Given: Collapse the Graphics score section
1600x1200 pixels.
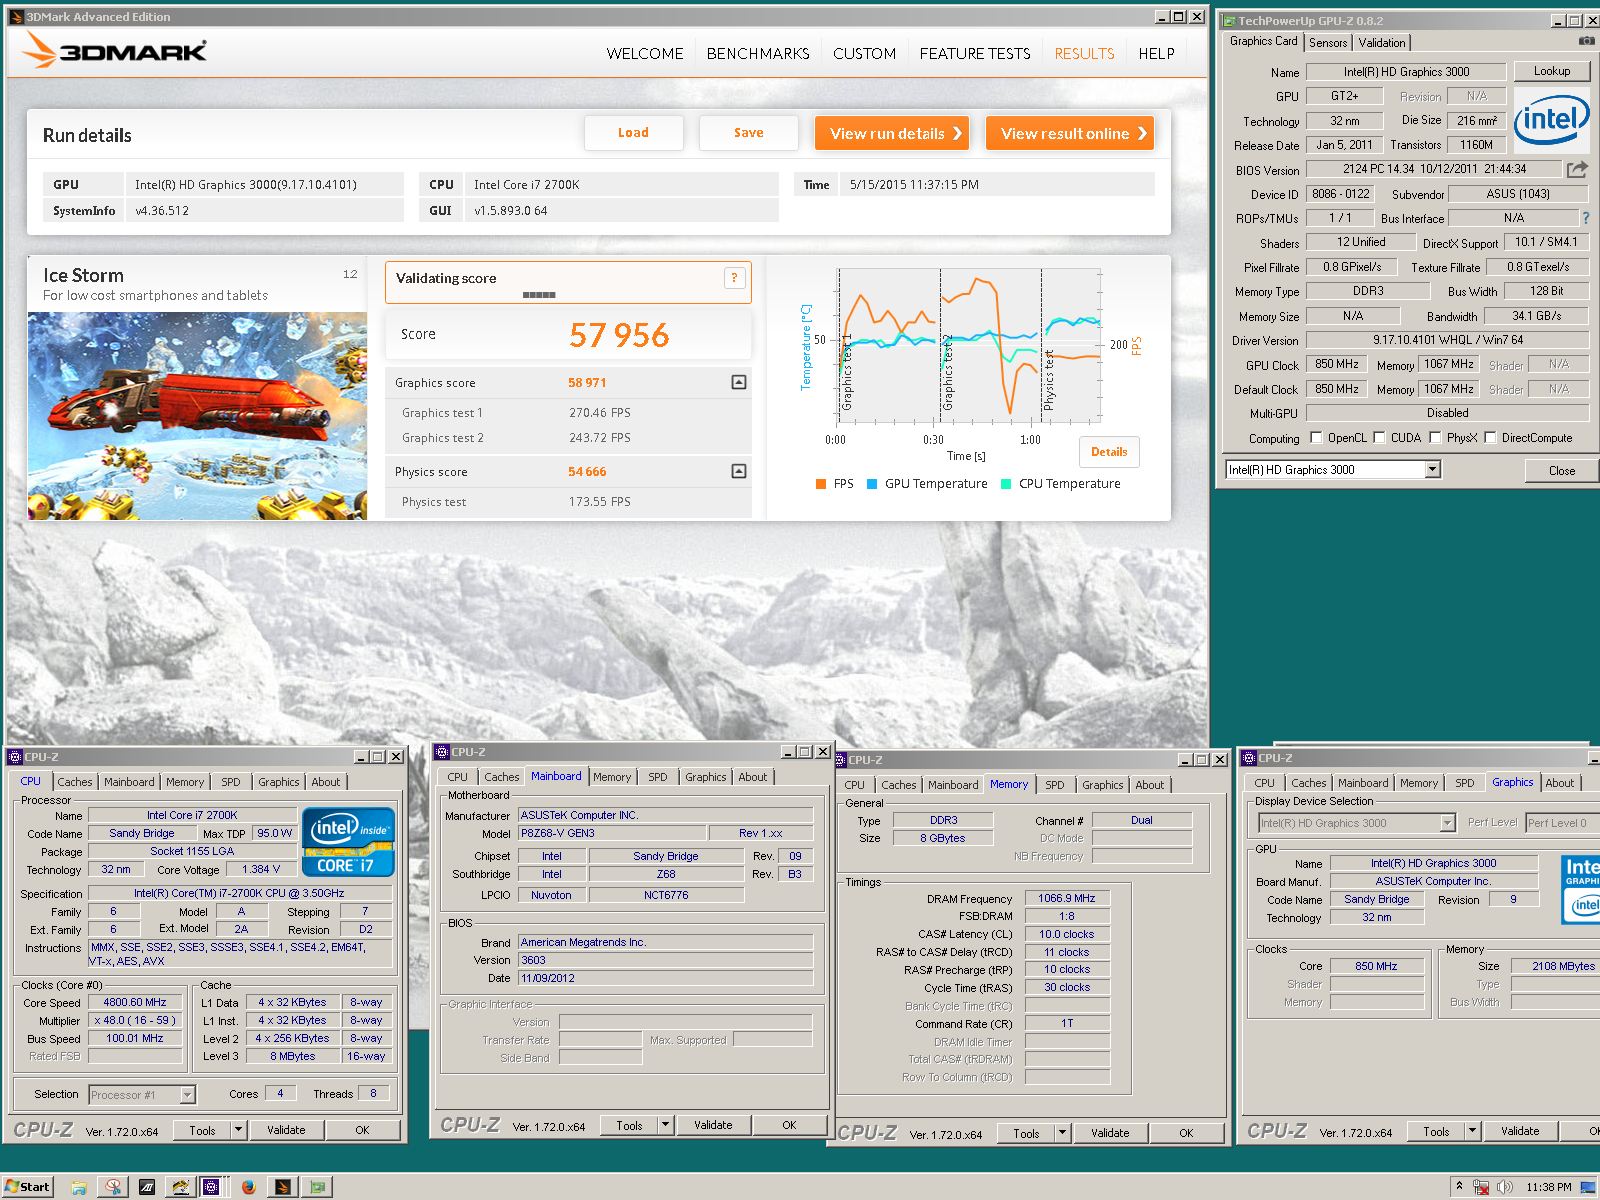Looking at the screenshot, I should (x=739, y=382).
